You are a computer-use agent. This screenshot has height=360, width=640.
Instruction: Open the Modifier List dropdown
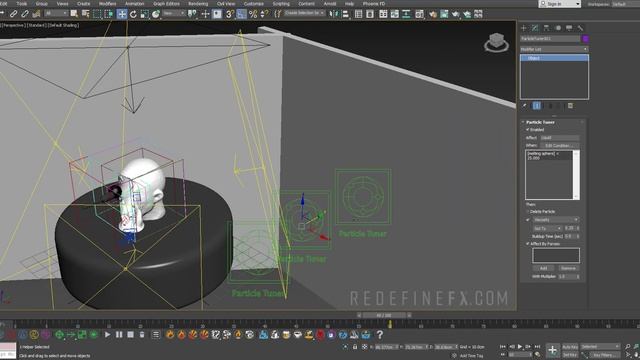pyautogui.click(x=554, y=49)
